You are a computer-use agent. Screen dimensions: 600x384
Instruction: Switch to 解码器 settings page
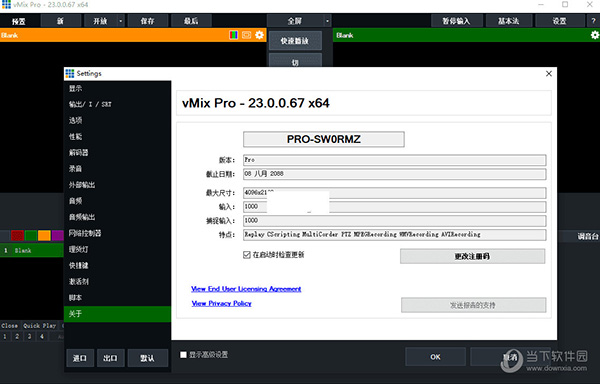(117, 153)
